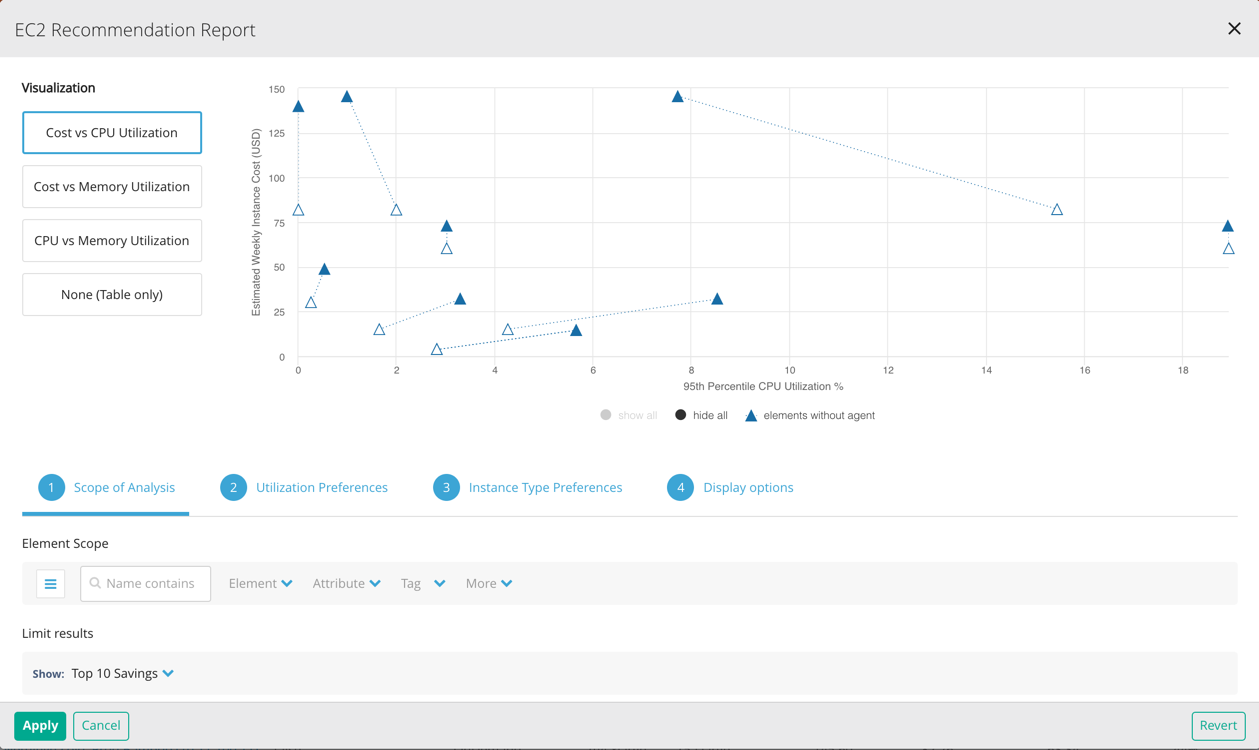
Task: Click the '95th Percentile CPU Utilization %' axis label
Action: coord(763,387)
